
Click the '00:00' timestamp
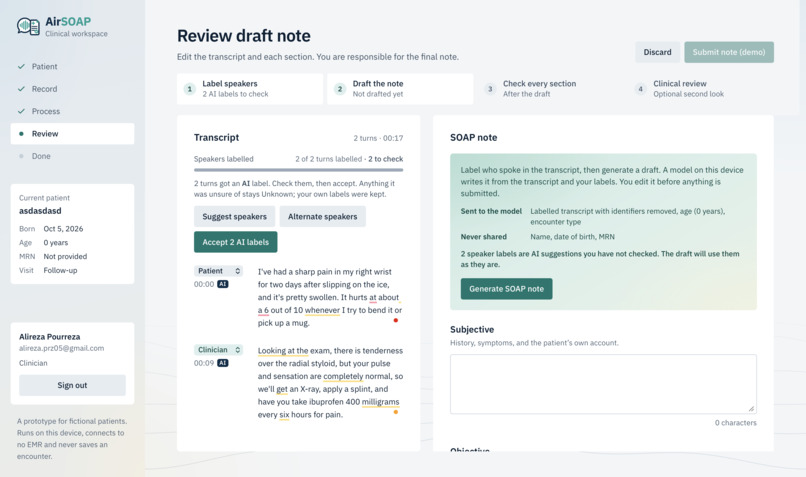point(204,284)
